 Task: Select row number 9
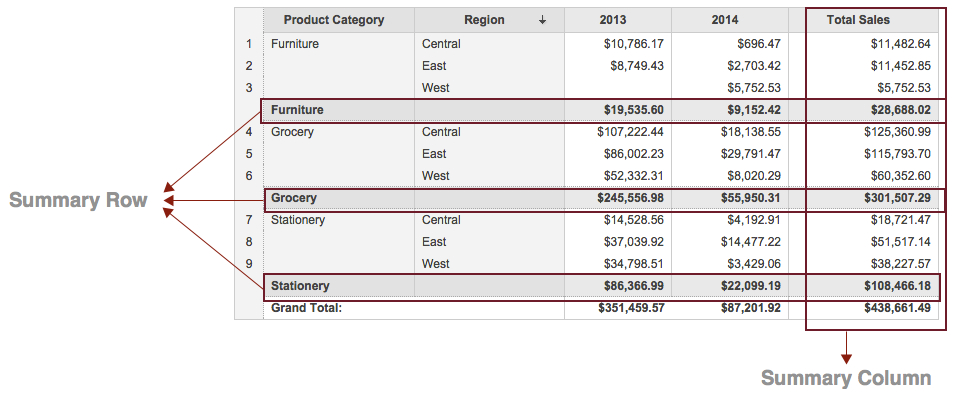click(249, 264)
